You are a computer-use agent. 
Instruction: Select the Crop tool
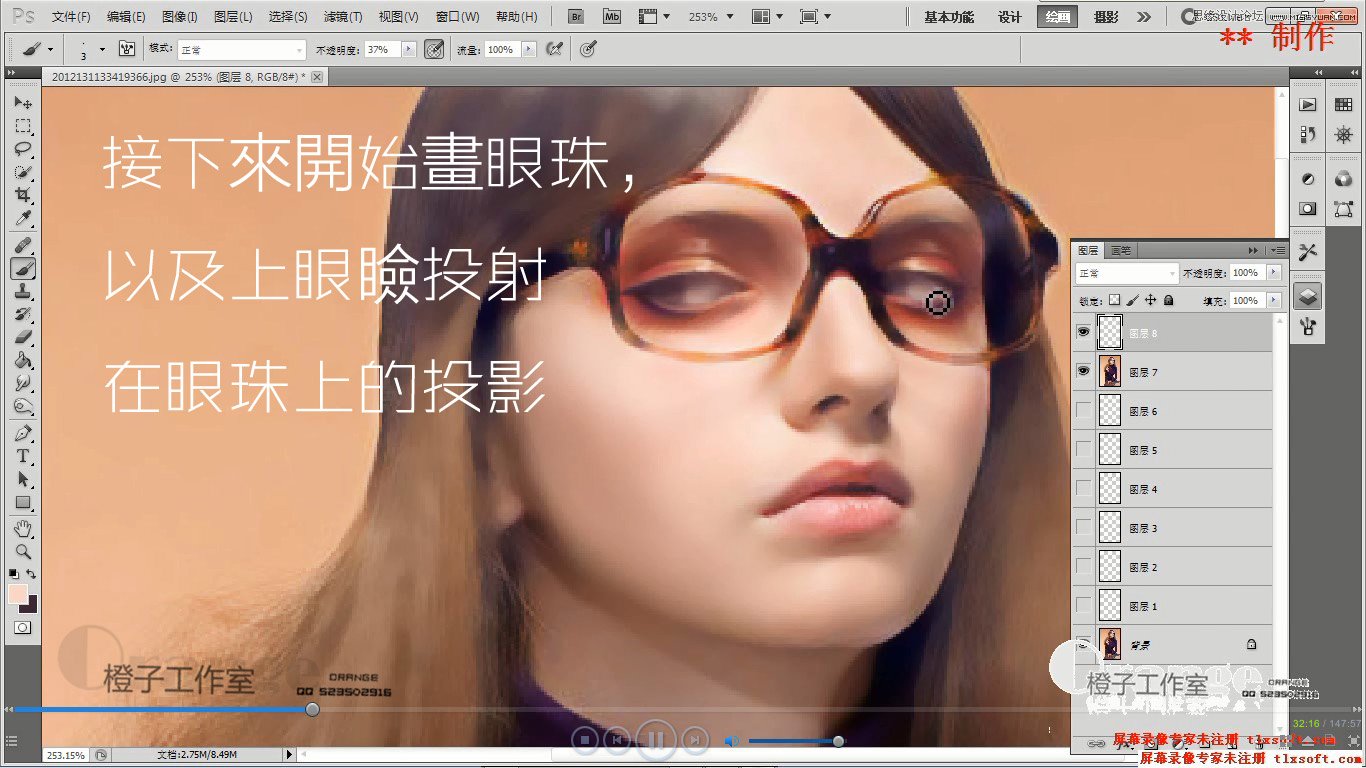[23, 195]
